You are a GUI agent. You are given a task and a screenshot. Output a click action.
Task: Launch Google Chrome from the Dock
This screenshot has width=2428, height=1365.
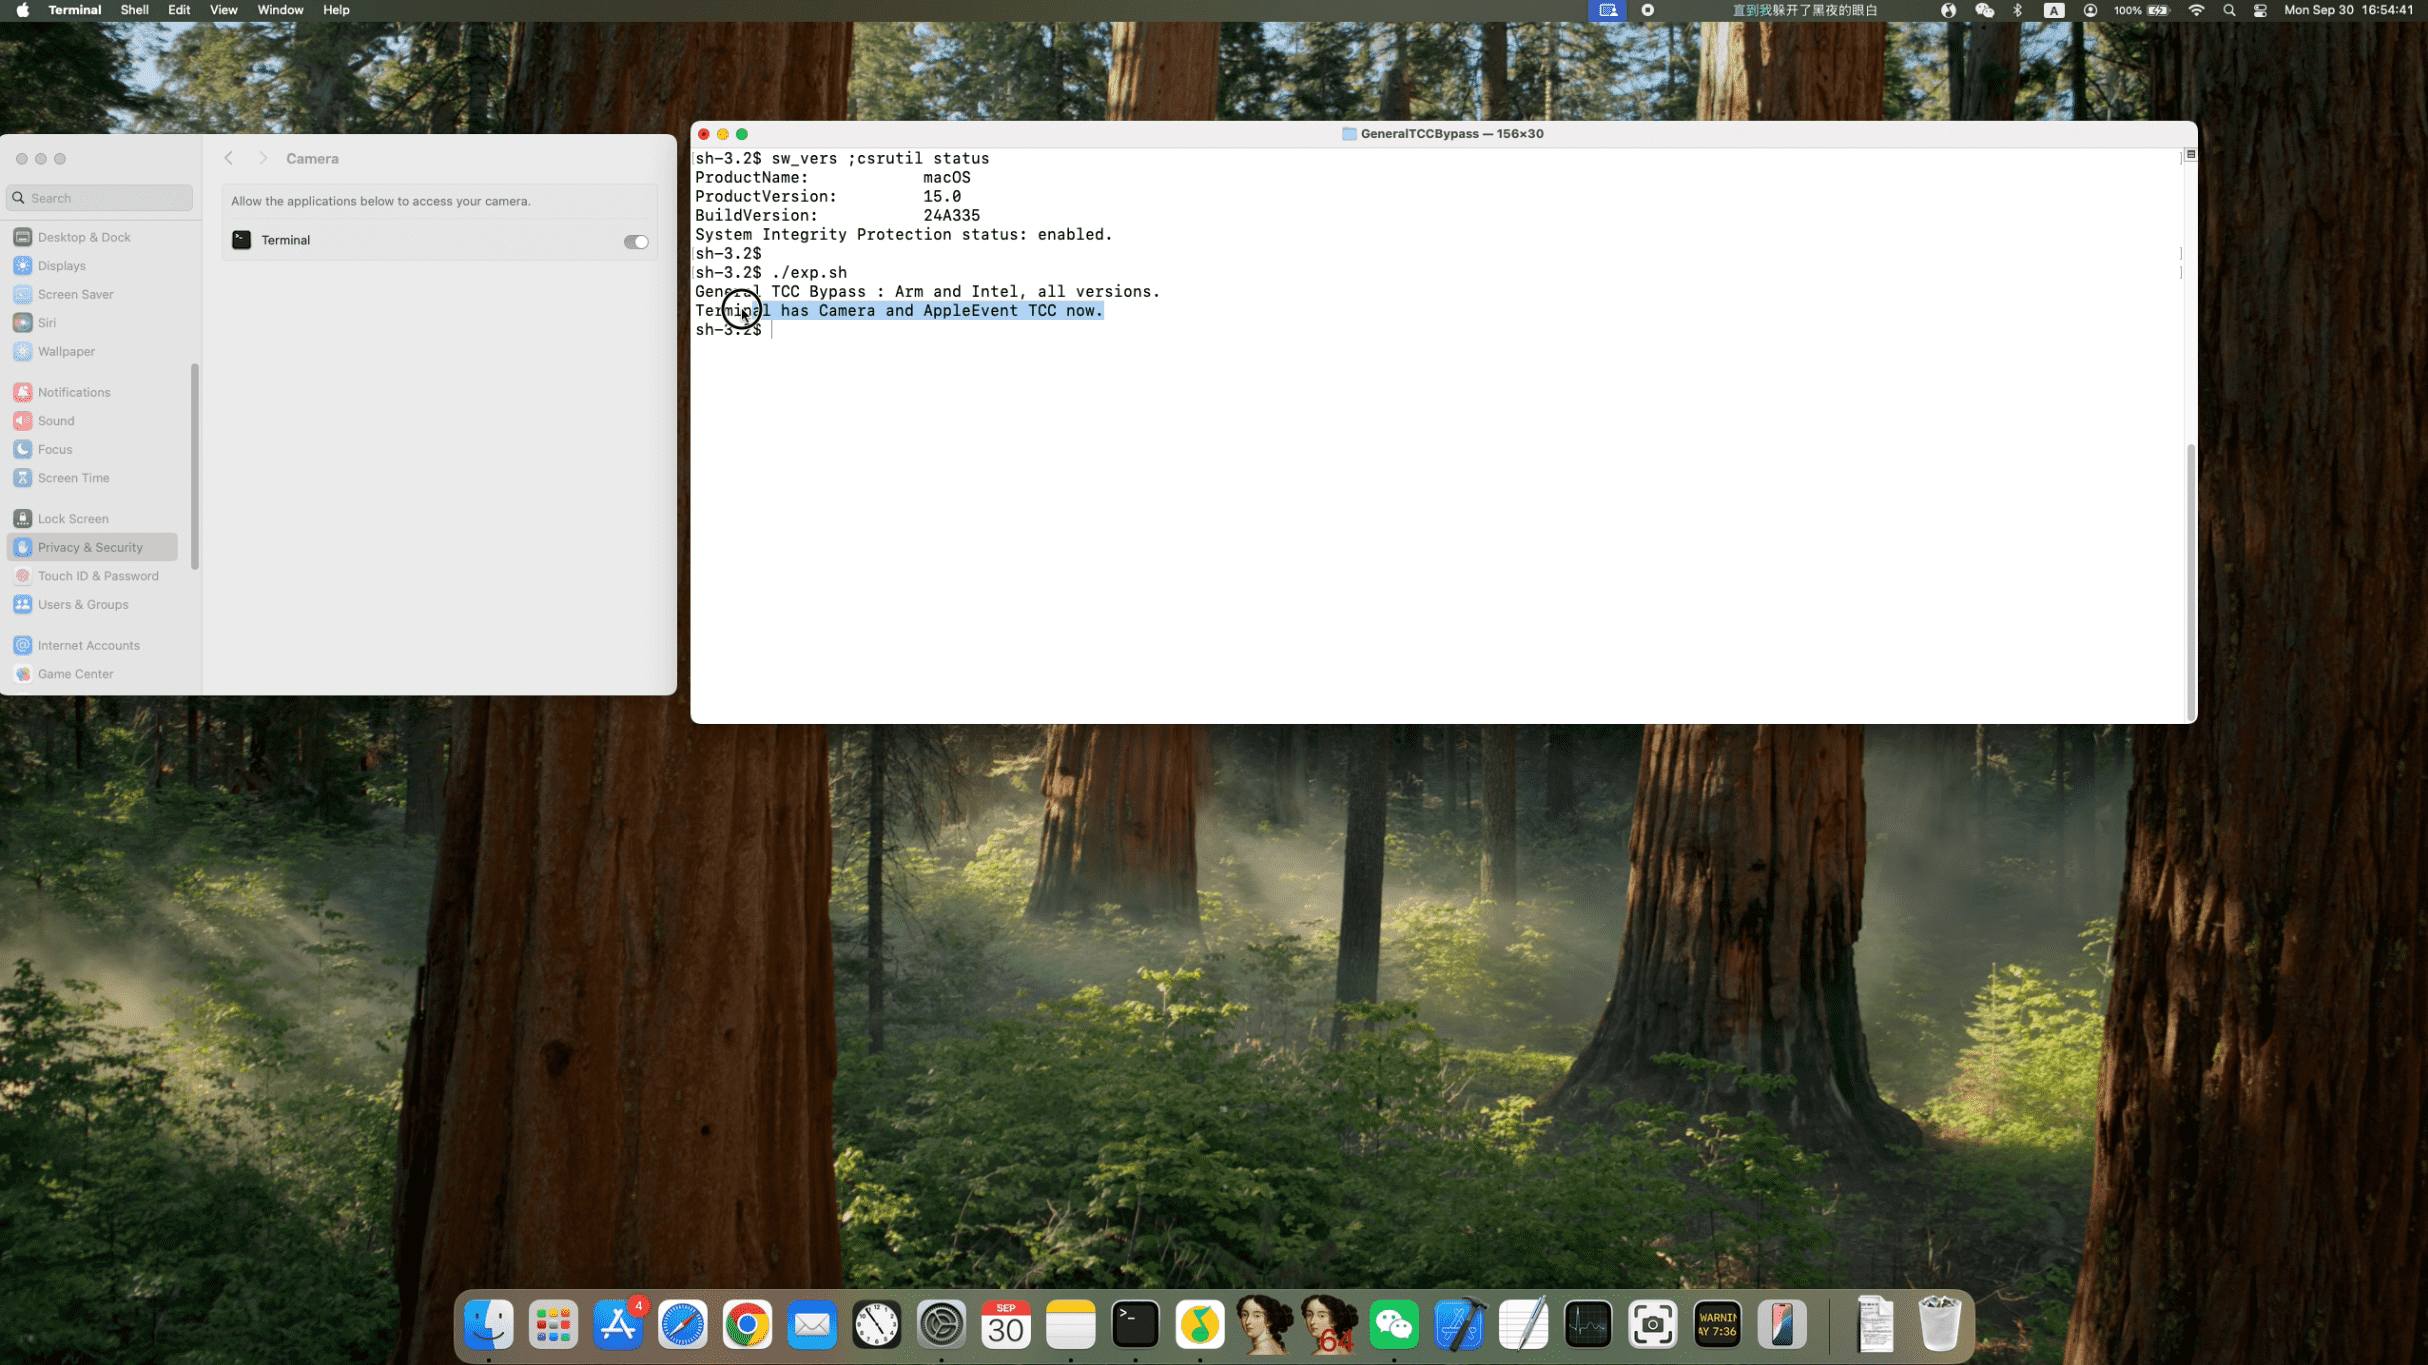tap(747, 1325)
